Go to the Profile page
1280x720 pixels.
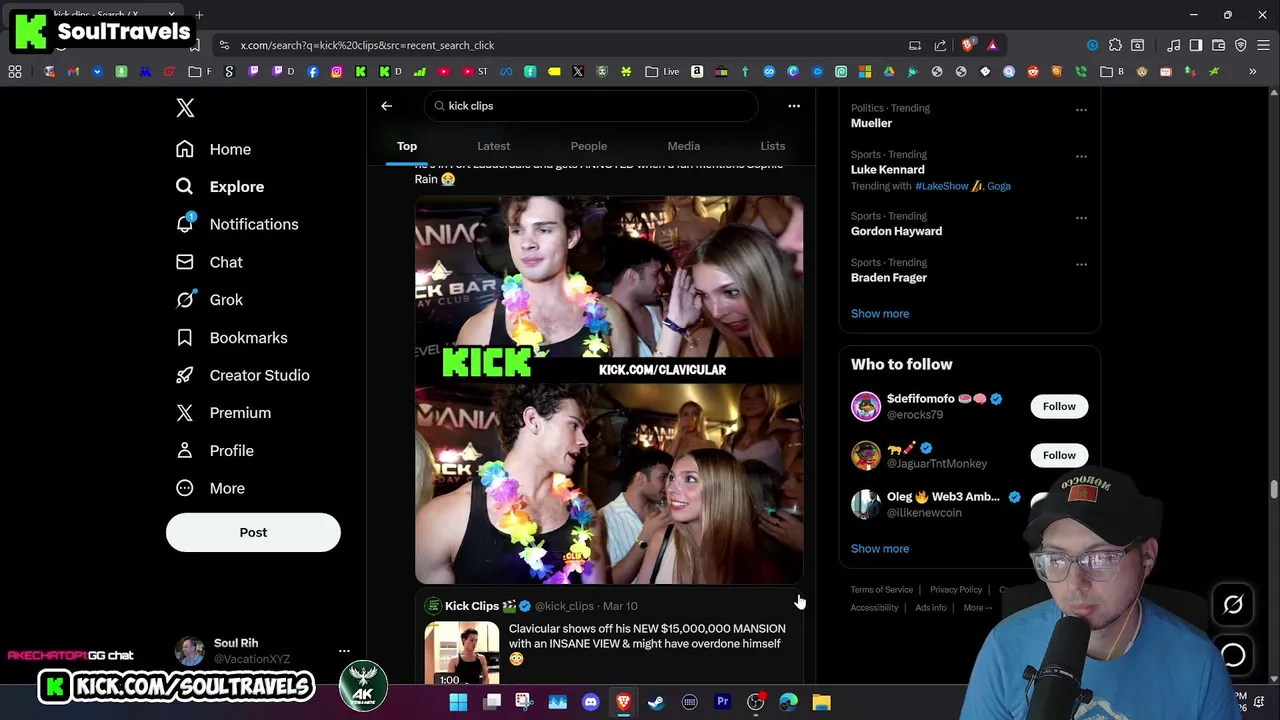coord(214,451)
